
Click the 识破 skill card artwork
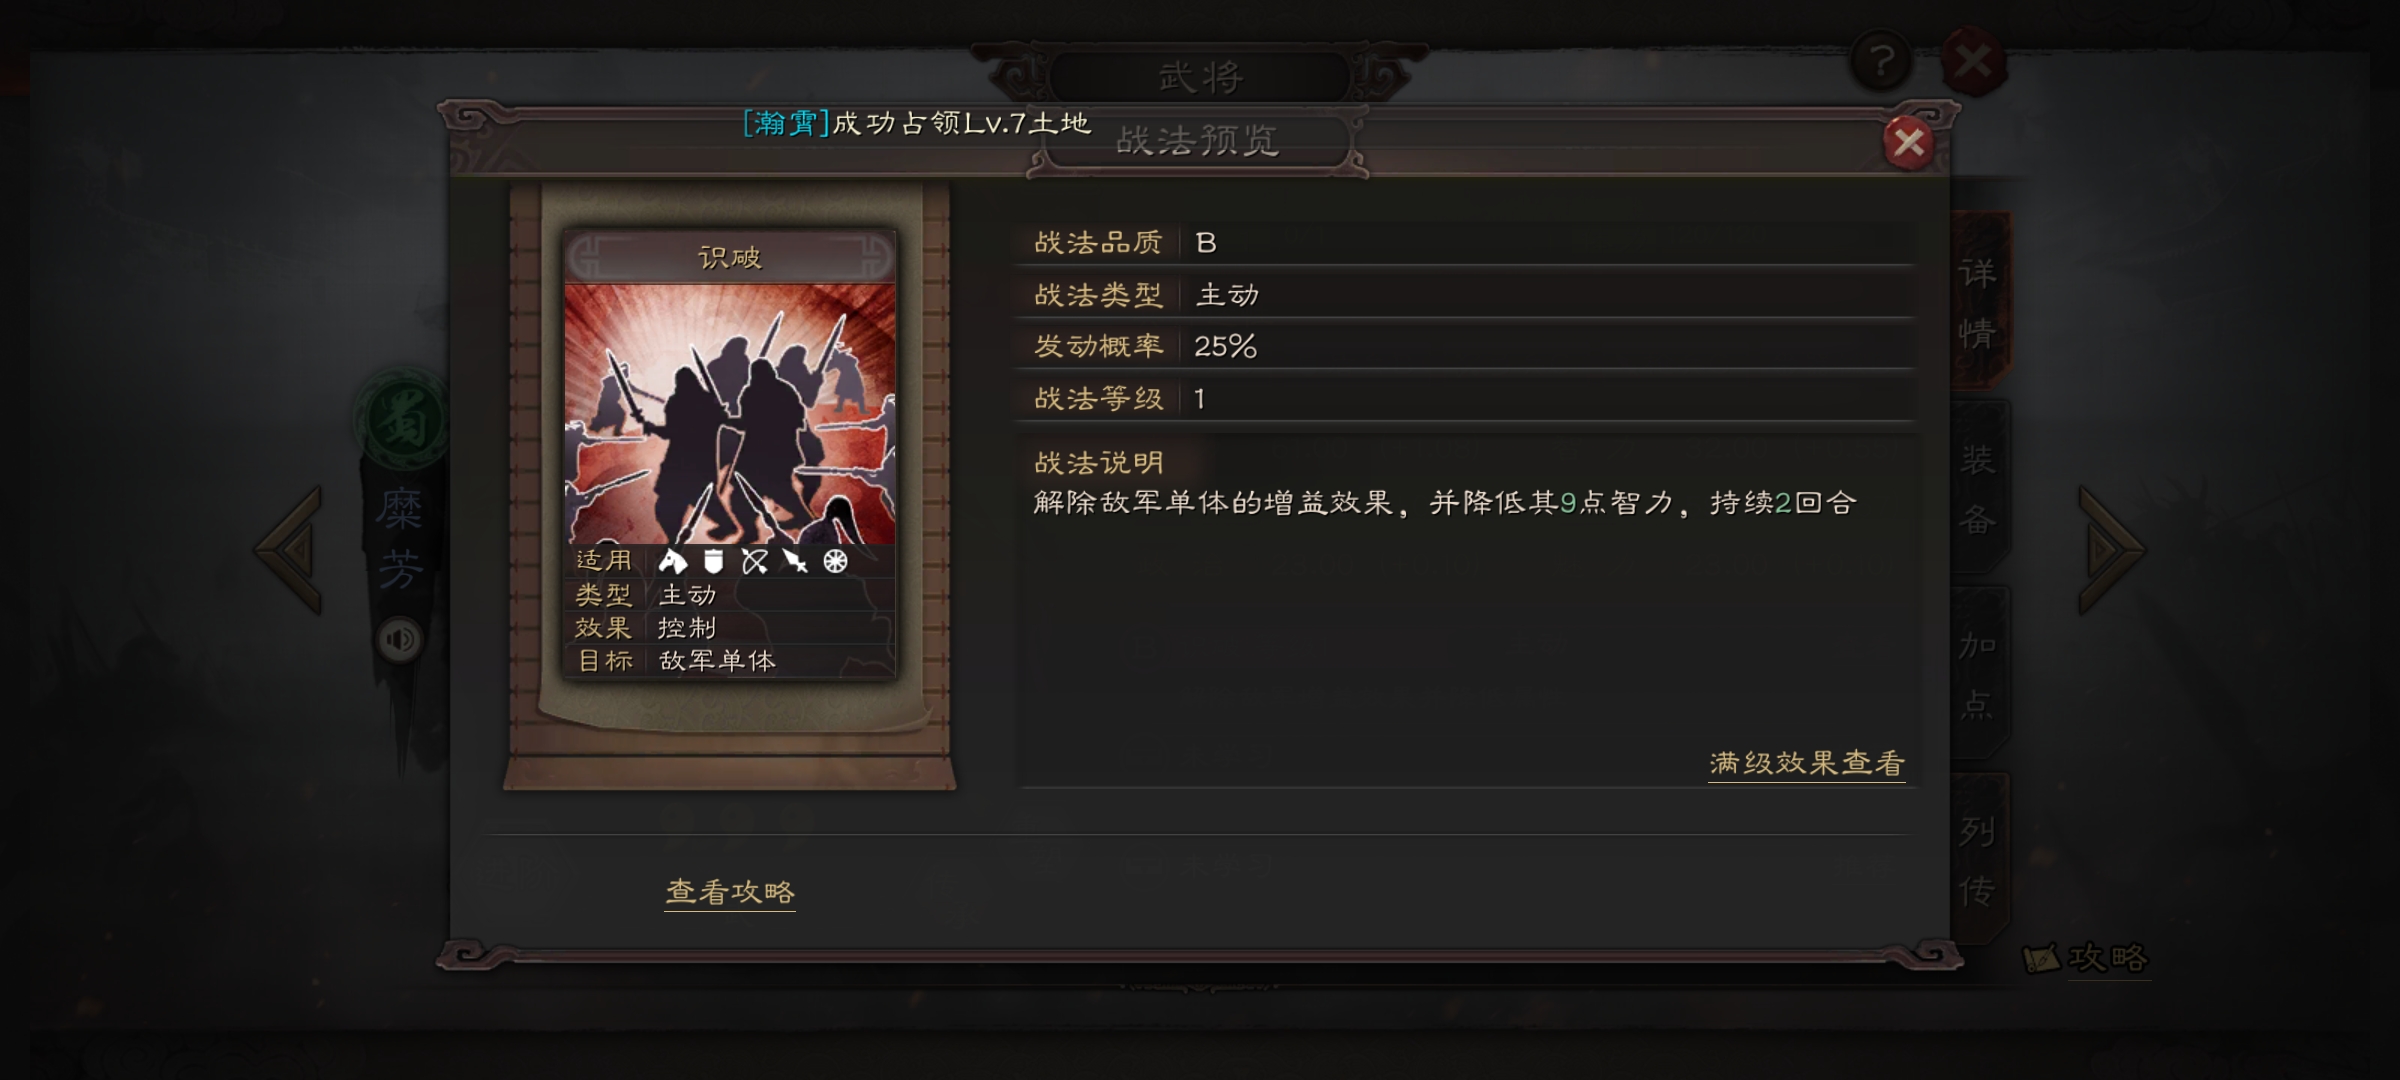[730, 414]
